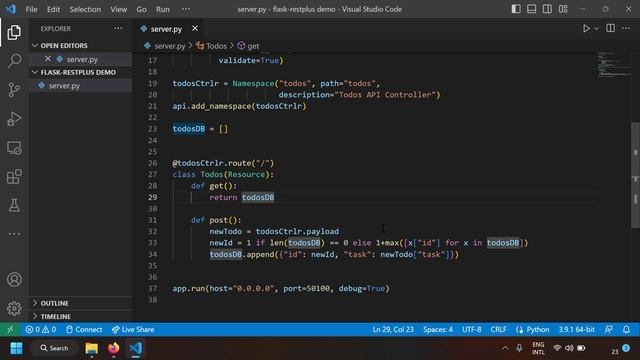
Task: Collapse the Open Editors section
Action: (x=80, y=45)
